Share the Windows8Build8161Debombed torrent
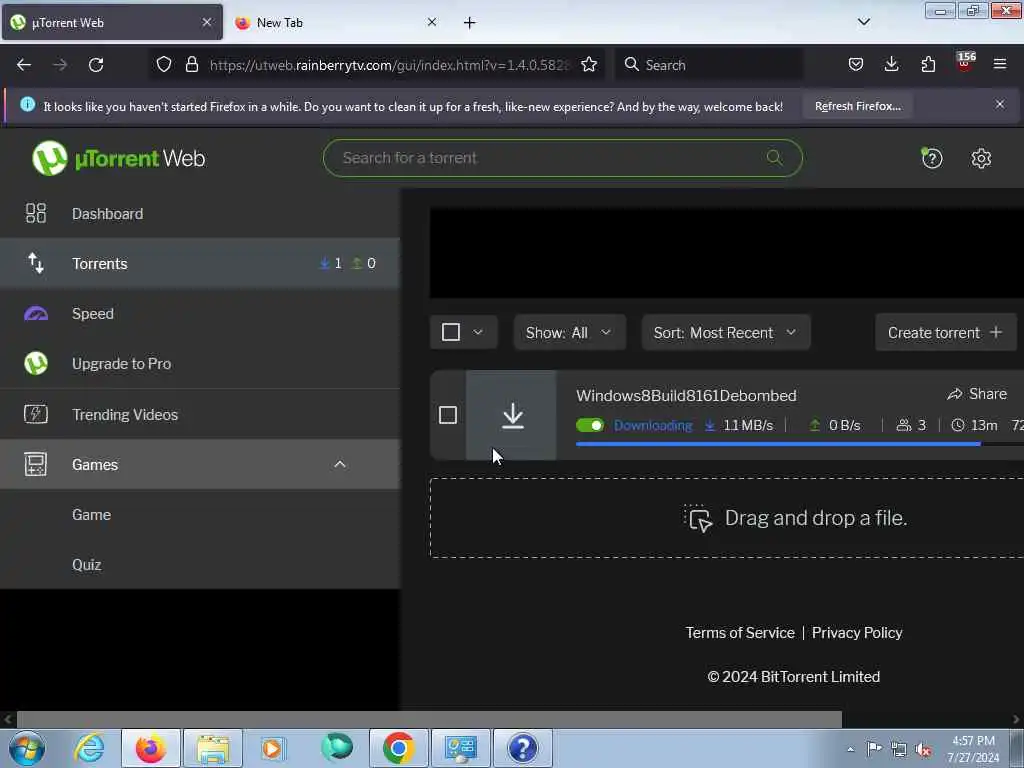Image resolution: width=1024 pixels, height=768 pixels. pos(977,394)
